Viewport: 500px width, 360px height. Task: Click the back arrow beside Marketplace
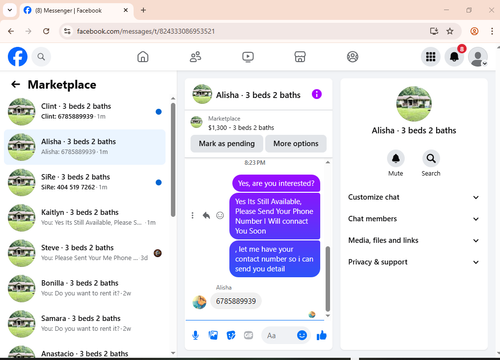[16, 84]
